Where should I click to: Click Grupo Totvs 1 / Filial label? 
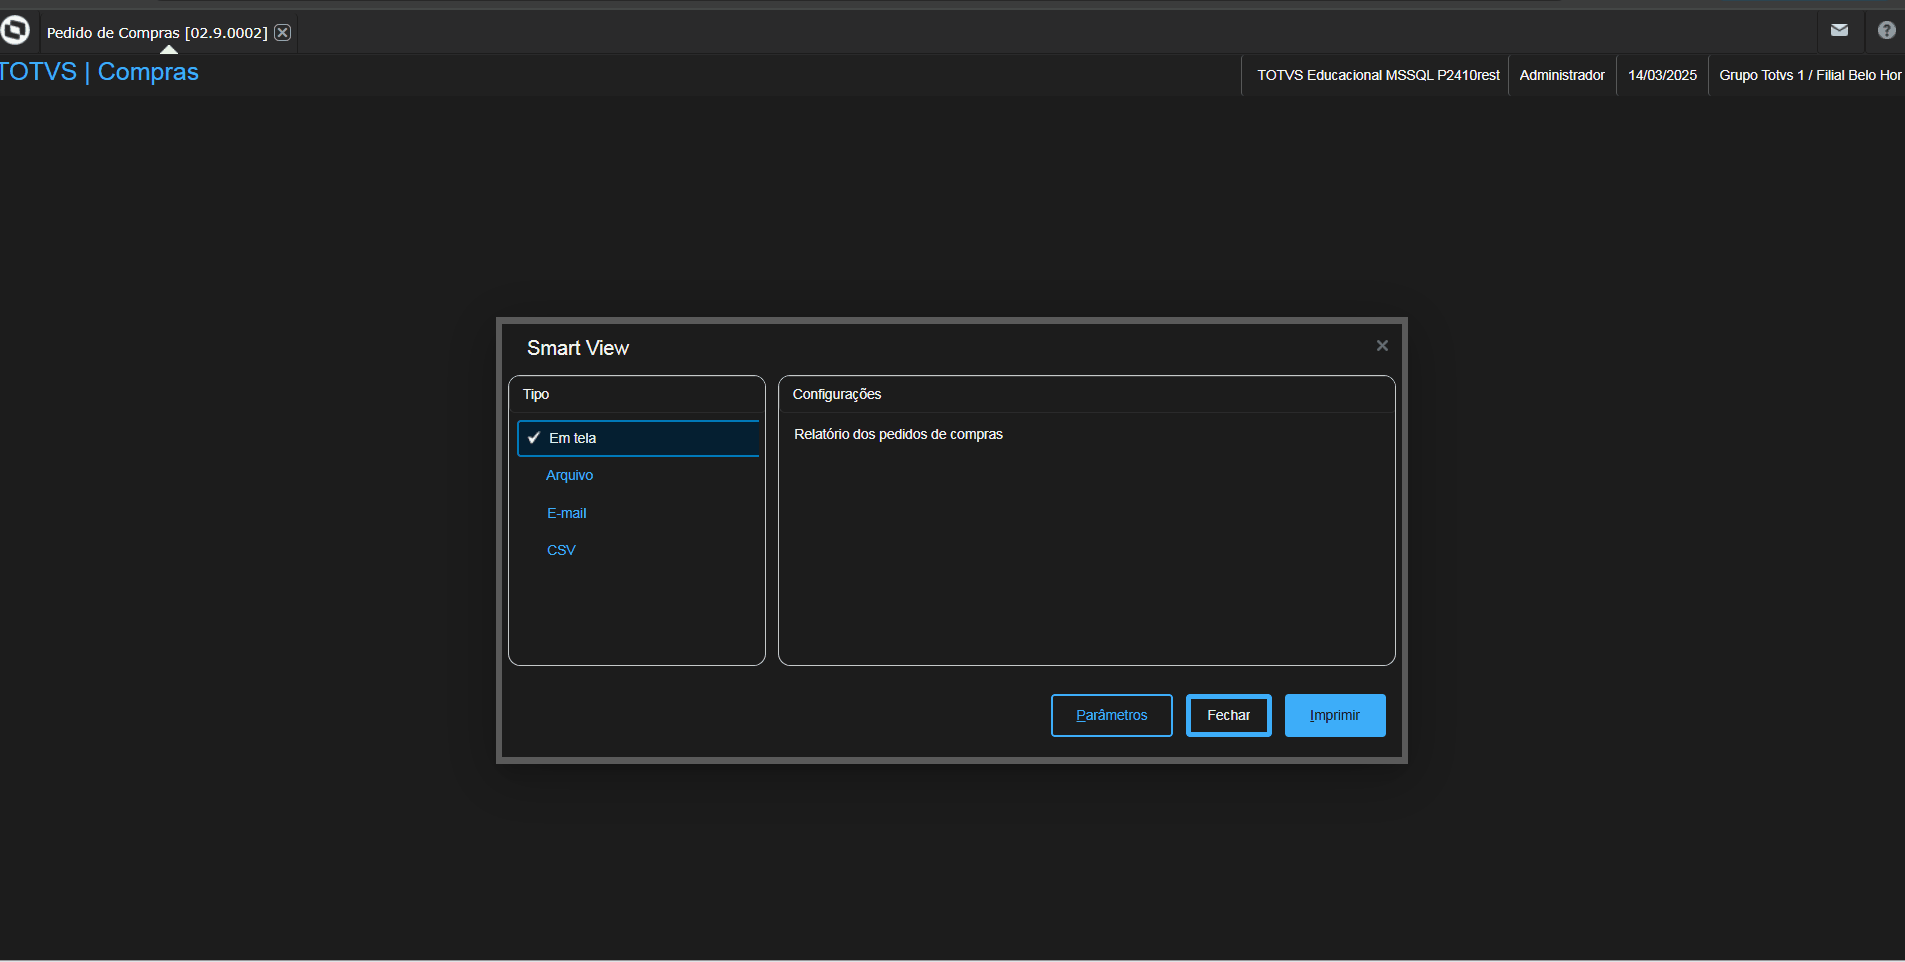(x=1810, y=75)
